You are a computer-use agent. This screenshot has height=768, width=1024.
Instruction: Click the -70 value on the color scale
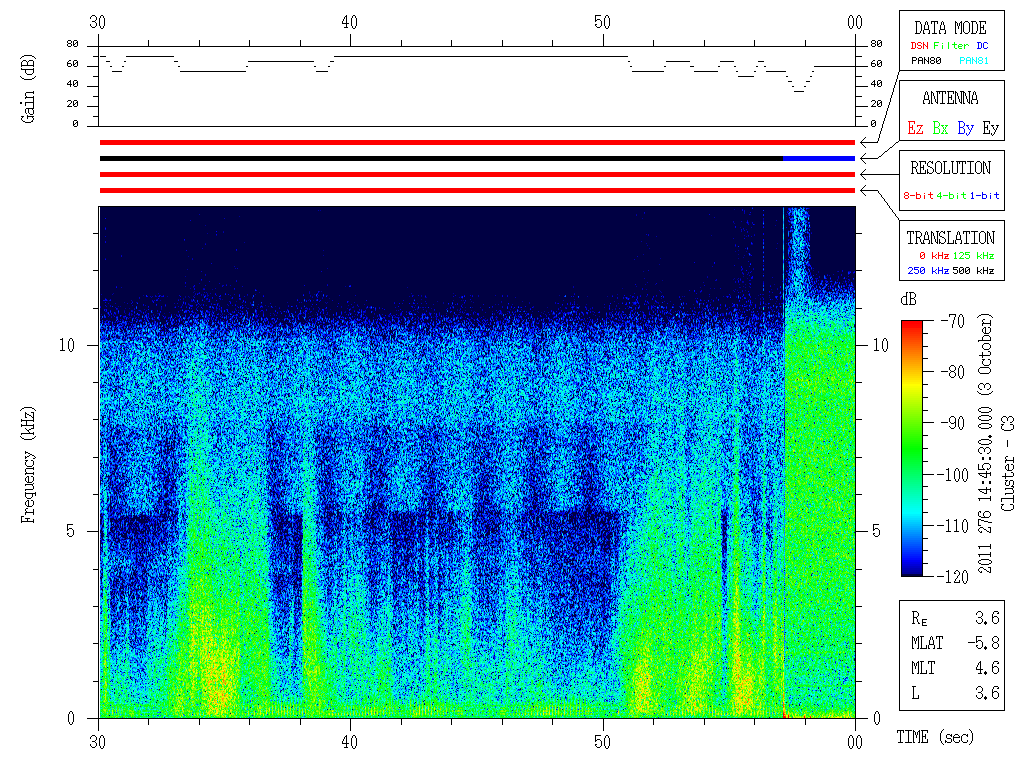click(x=953, y=321)
